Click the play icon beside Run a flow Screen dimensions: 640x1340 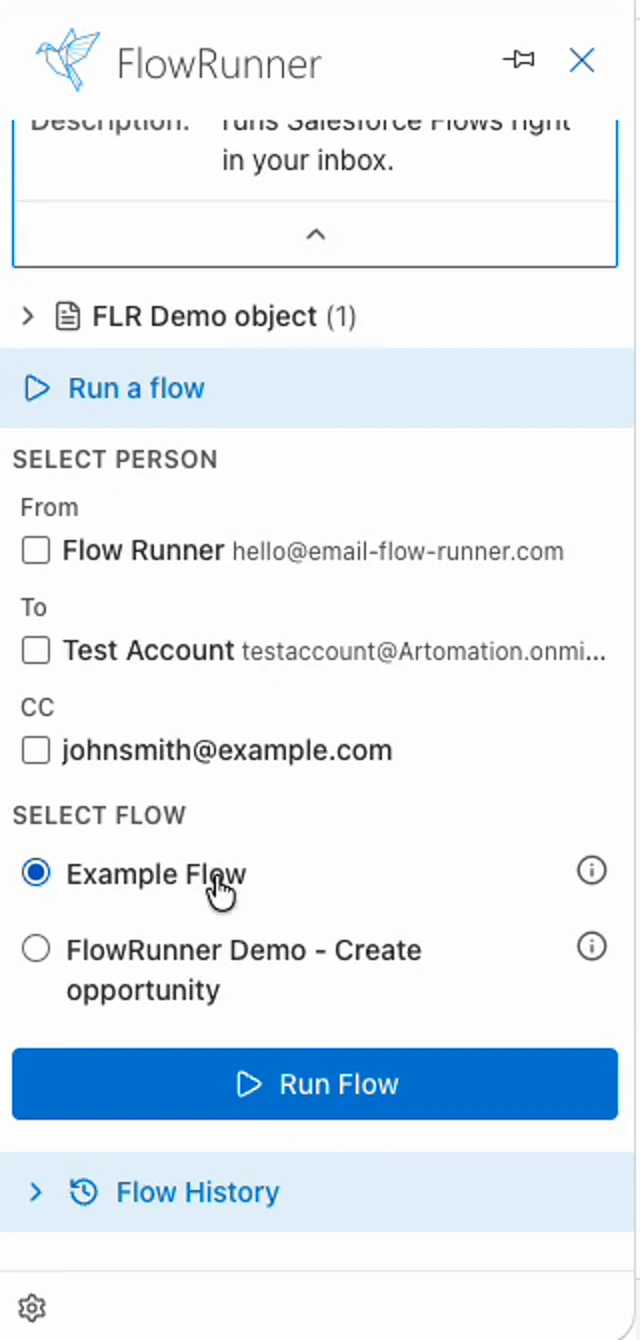(37, 388)
